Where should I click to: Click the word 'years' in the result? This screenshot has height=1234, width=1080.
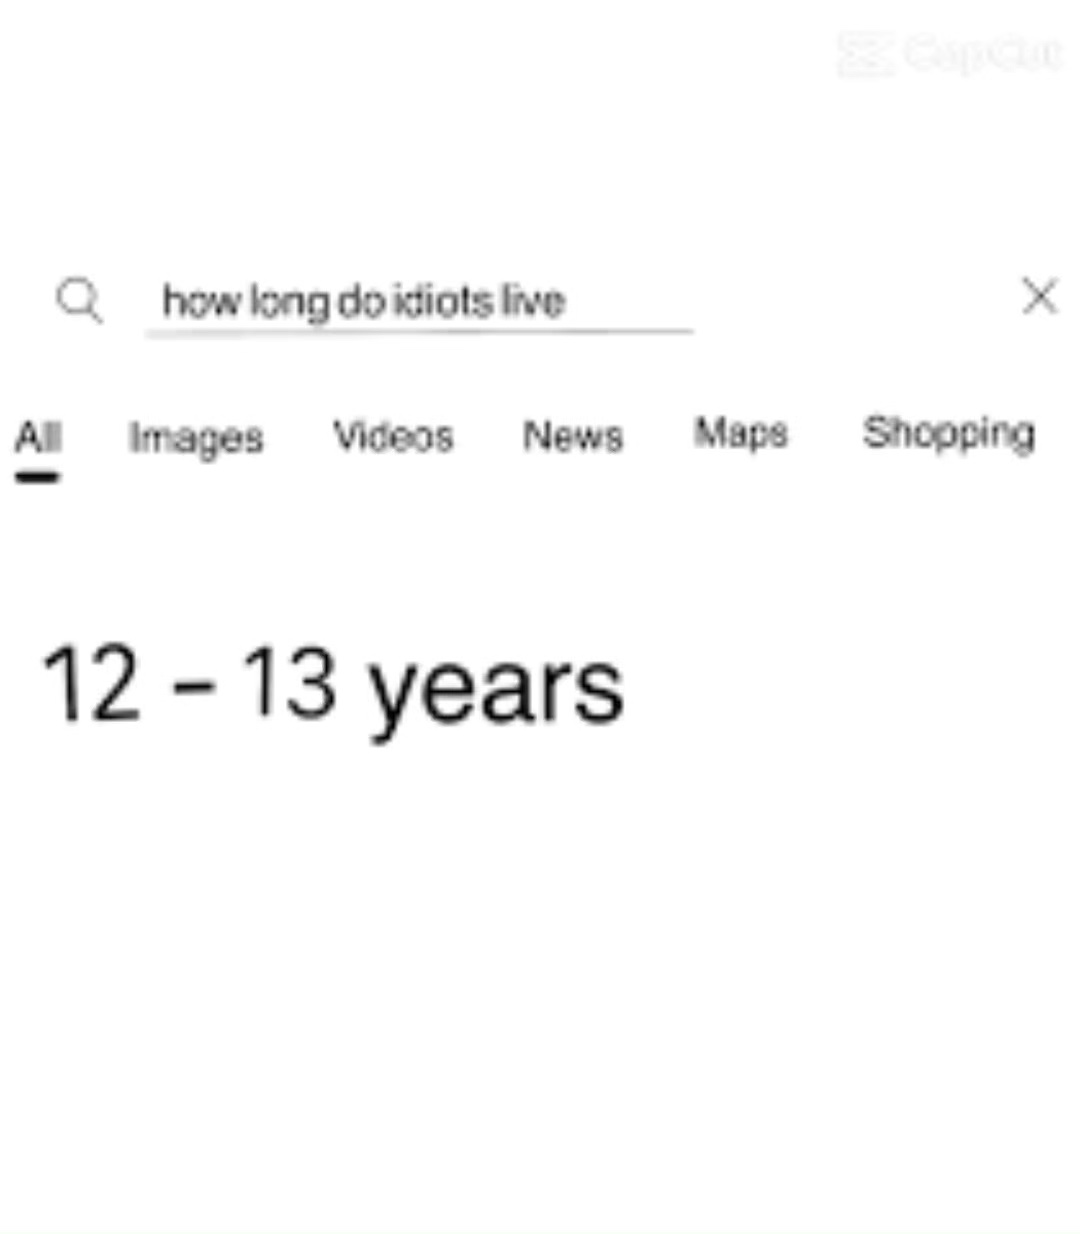click(496, 695)
